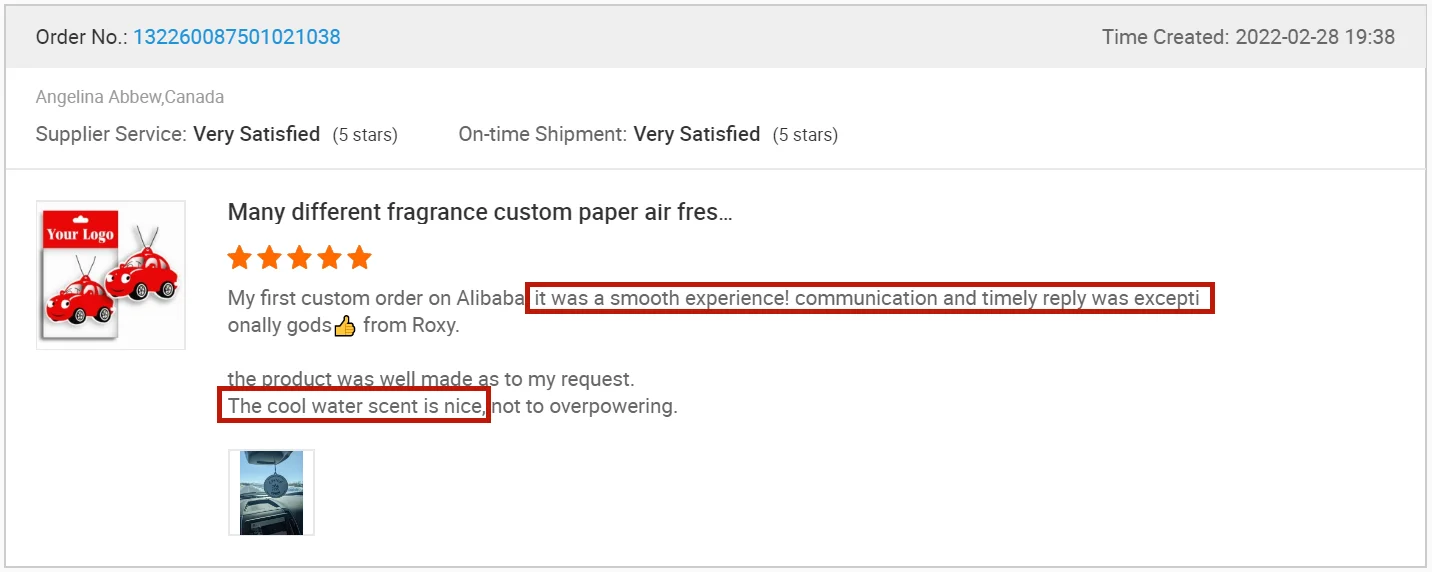
Task: Click '(5 stars)' beside Supplier Service
Action: pyautogui.click(x=365, y=134)
